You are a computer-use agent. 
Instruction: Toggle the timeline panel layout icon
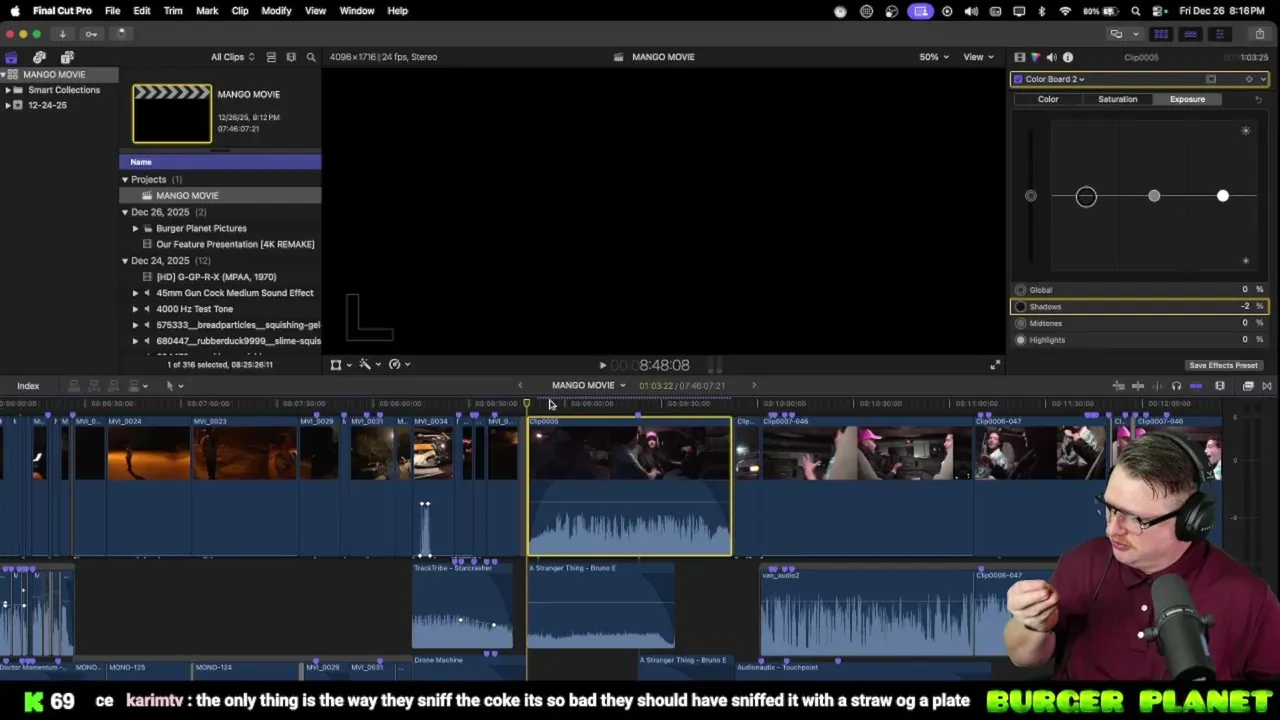(x=1190, y=34)
